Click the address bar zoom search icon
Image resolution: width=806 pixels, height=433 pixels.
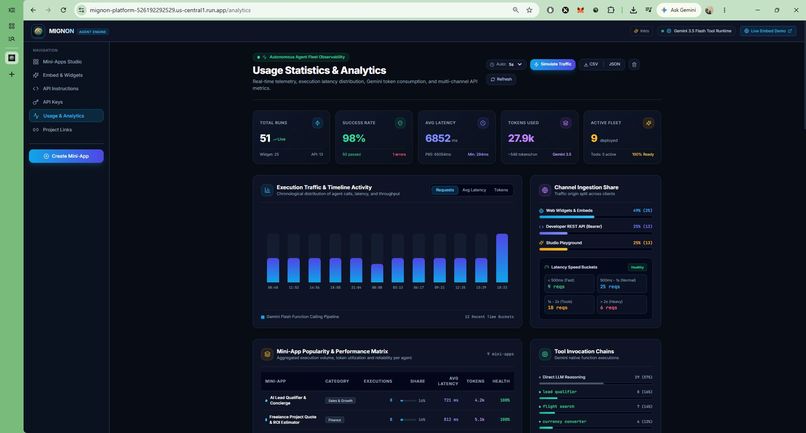tap(516, 10)
